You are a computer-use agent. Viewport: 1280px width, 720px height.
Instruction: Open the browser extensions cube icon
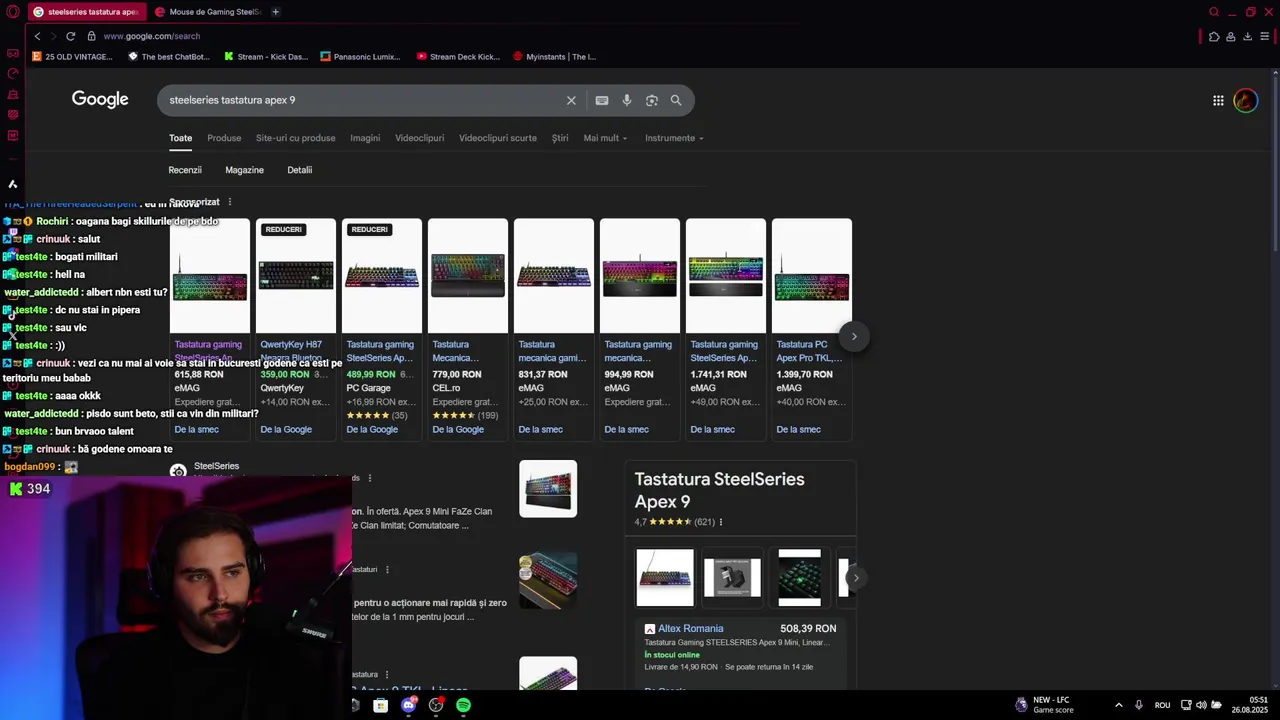tap(1214, 36)
